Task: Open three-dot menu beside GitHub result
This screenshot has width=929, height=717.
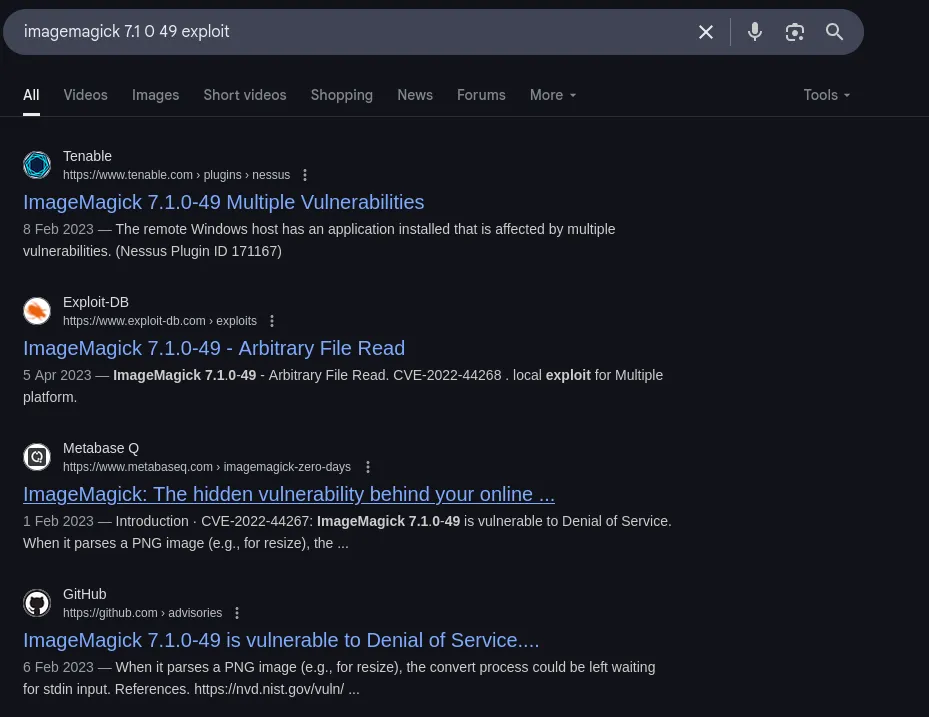Action: [x=237, y=613]
